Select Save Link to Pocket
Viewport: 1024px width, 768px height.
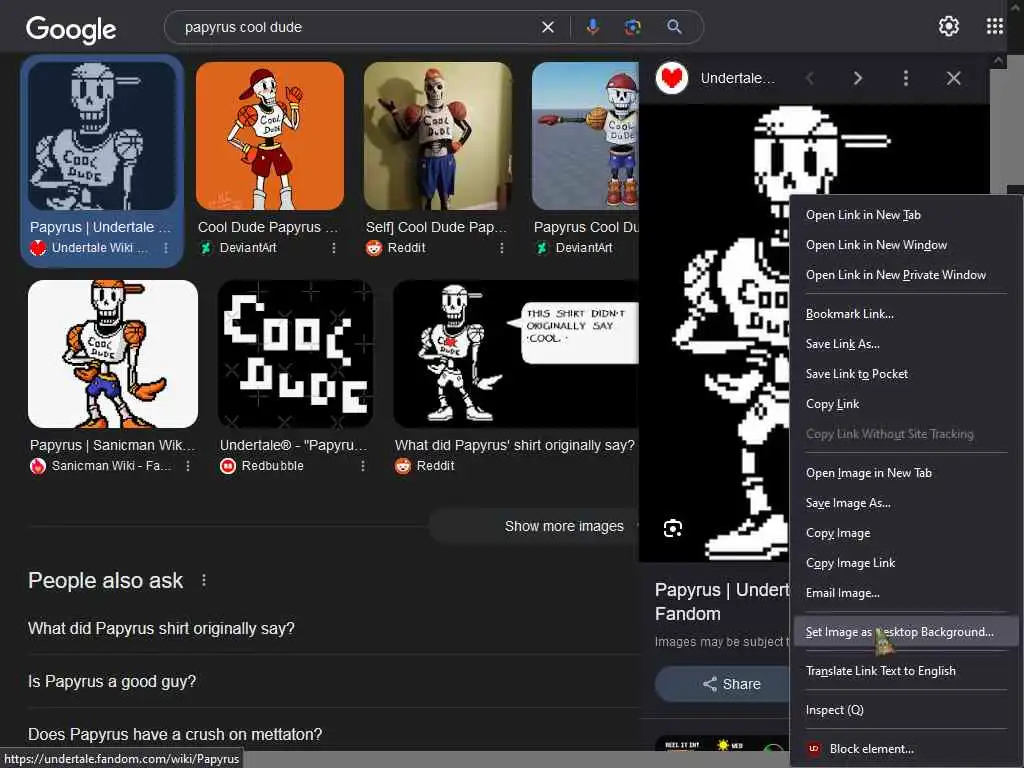[905, 374]
